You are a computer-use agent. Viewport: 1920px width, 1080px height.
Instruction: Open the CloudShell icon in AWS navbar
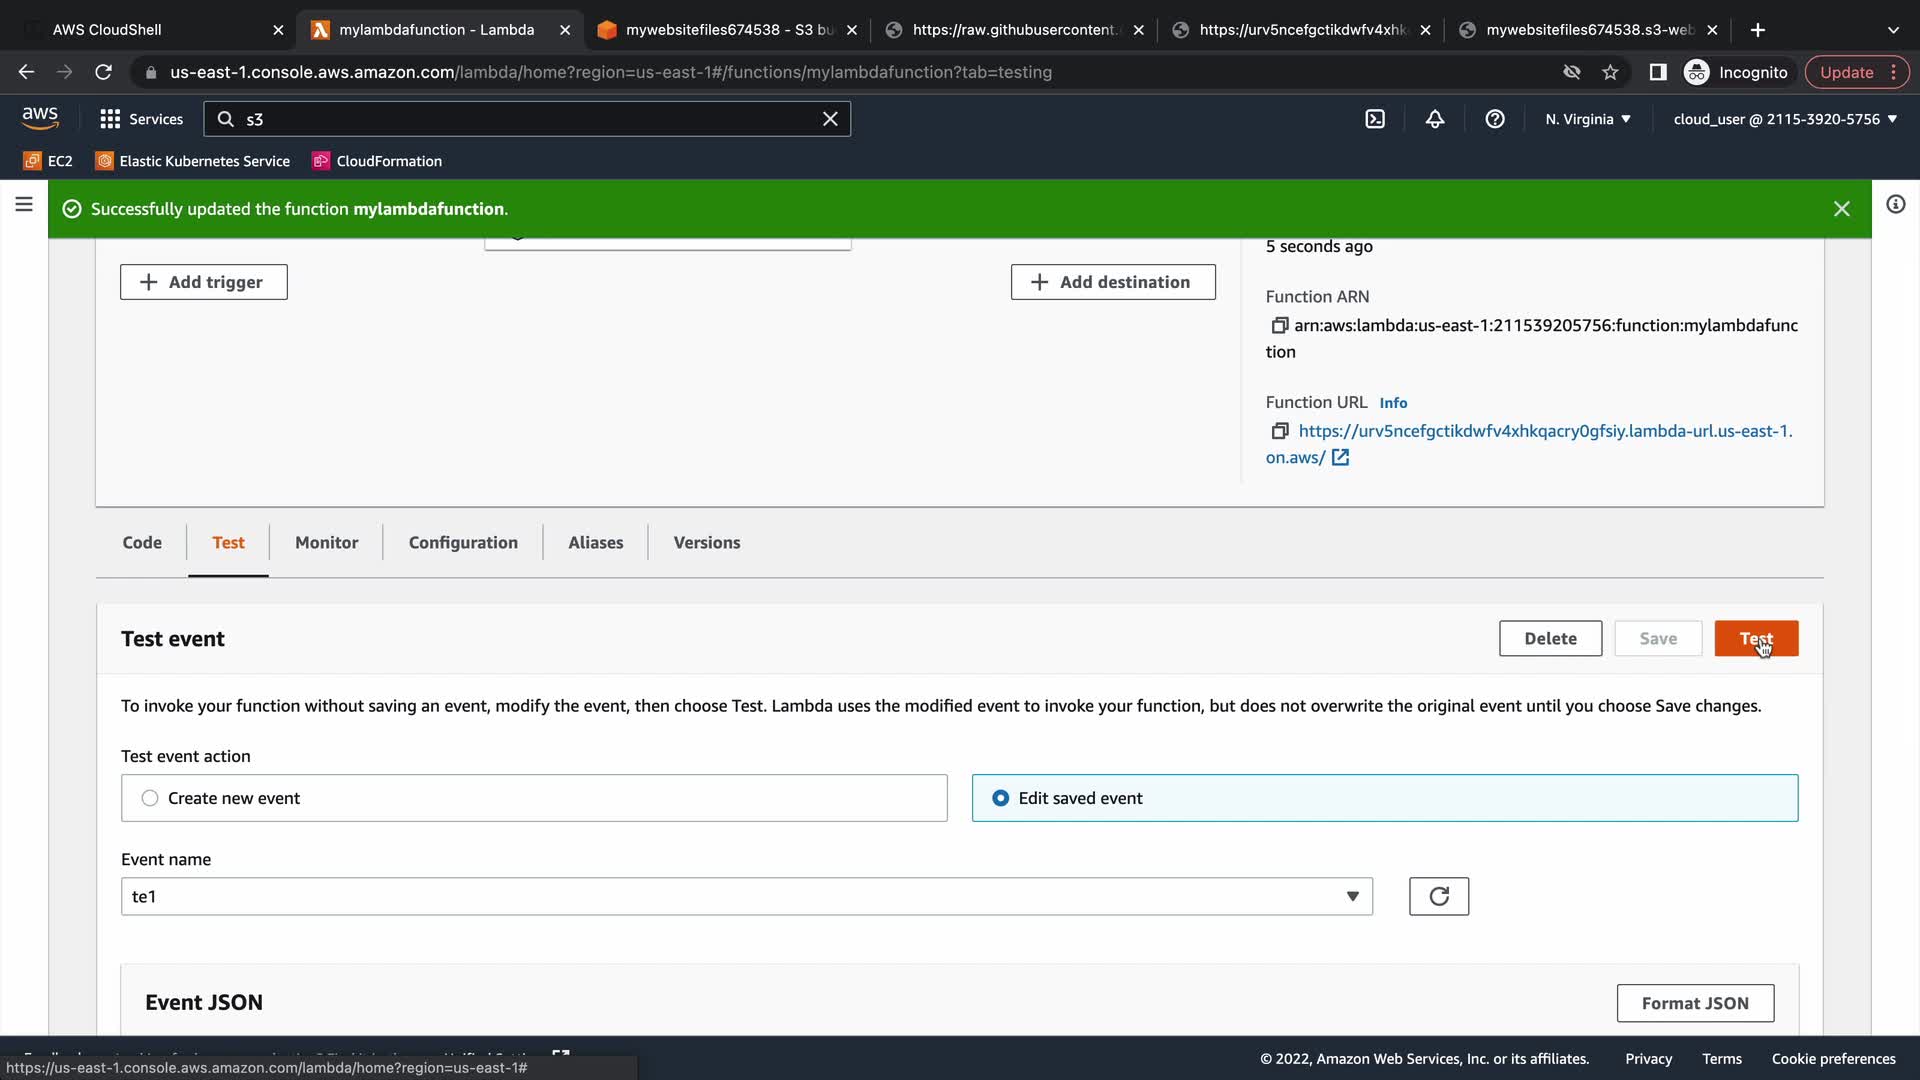pyautogui.click(x=1375, y=119)
